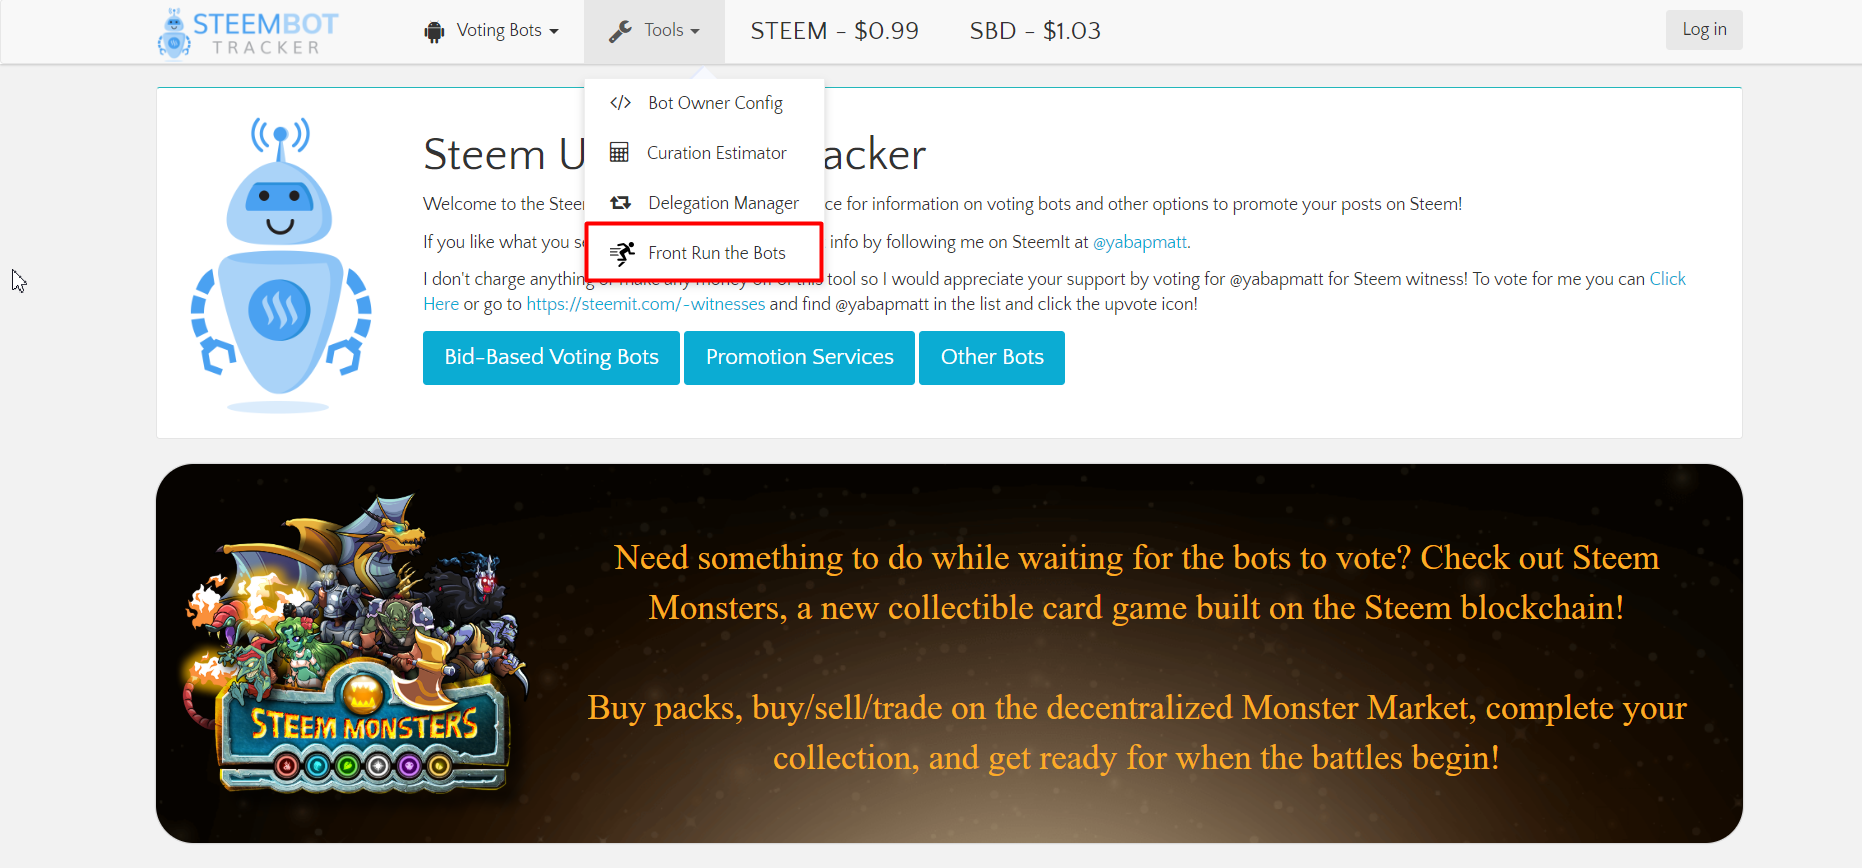Click the large blue robot mascot image
Viewport: 1862px width, 868px height.
pos(280,264)
